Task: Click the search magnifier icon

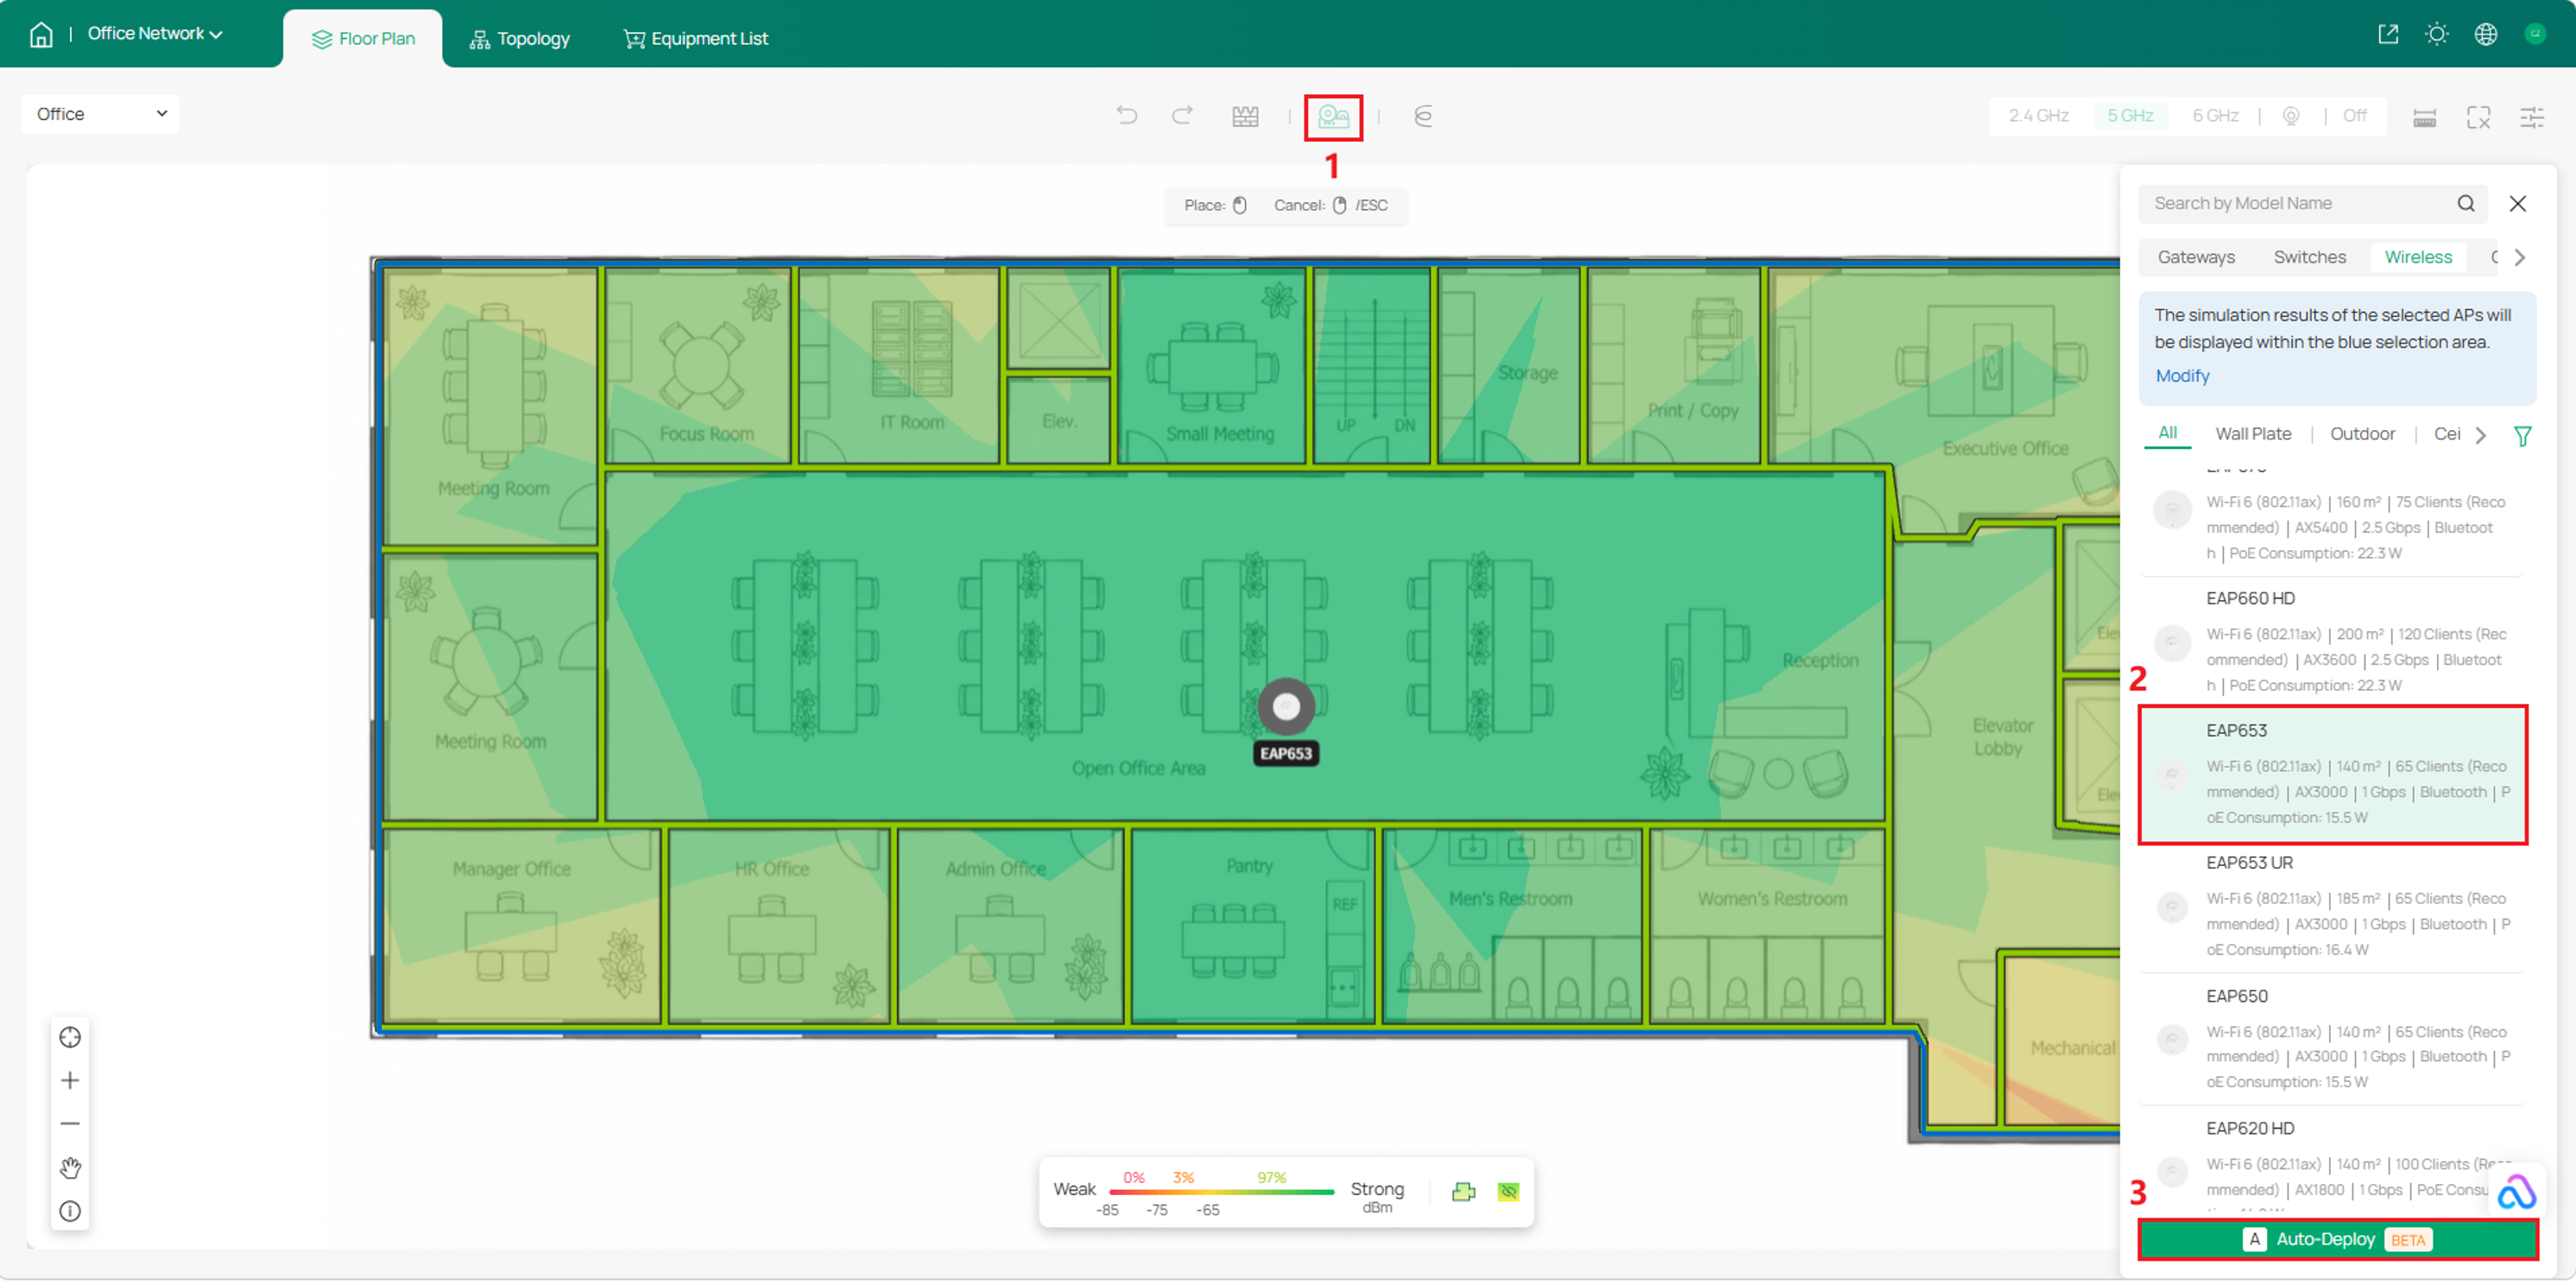Action: (x=2465, y=204)
